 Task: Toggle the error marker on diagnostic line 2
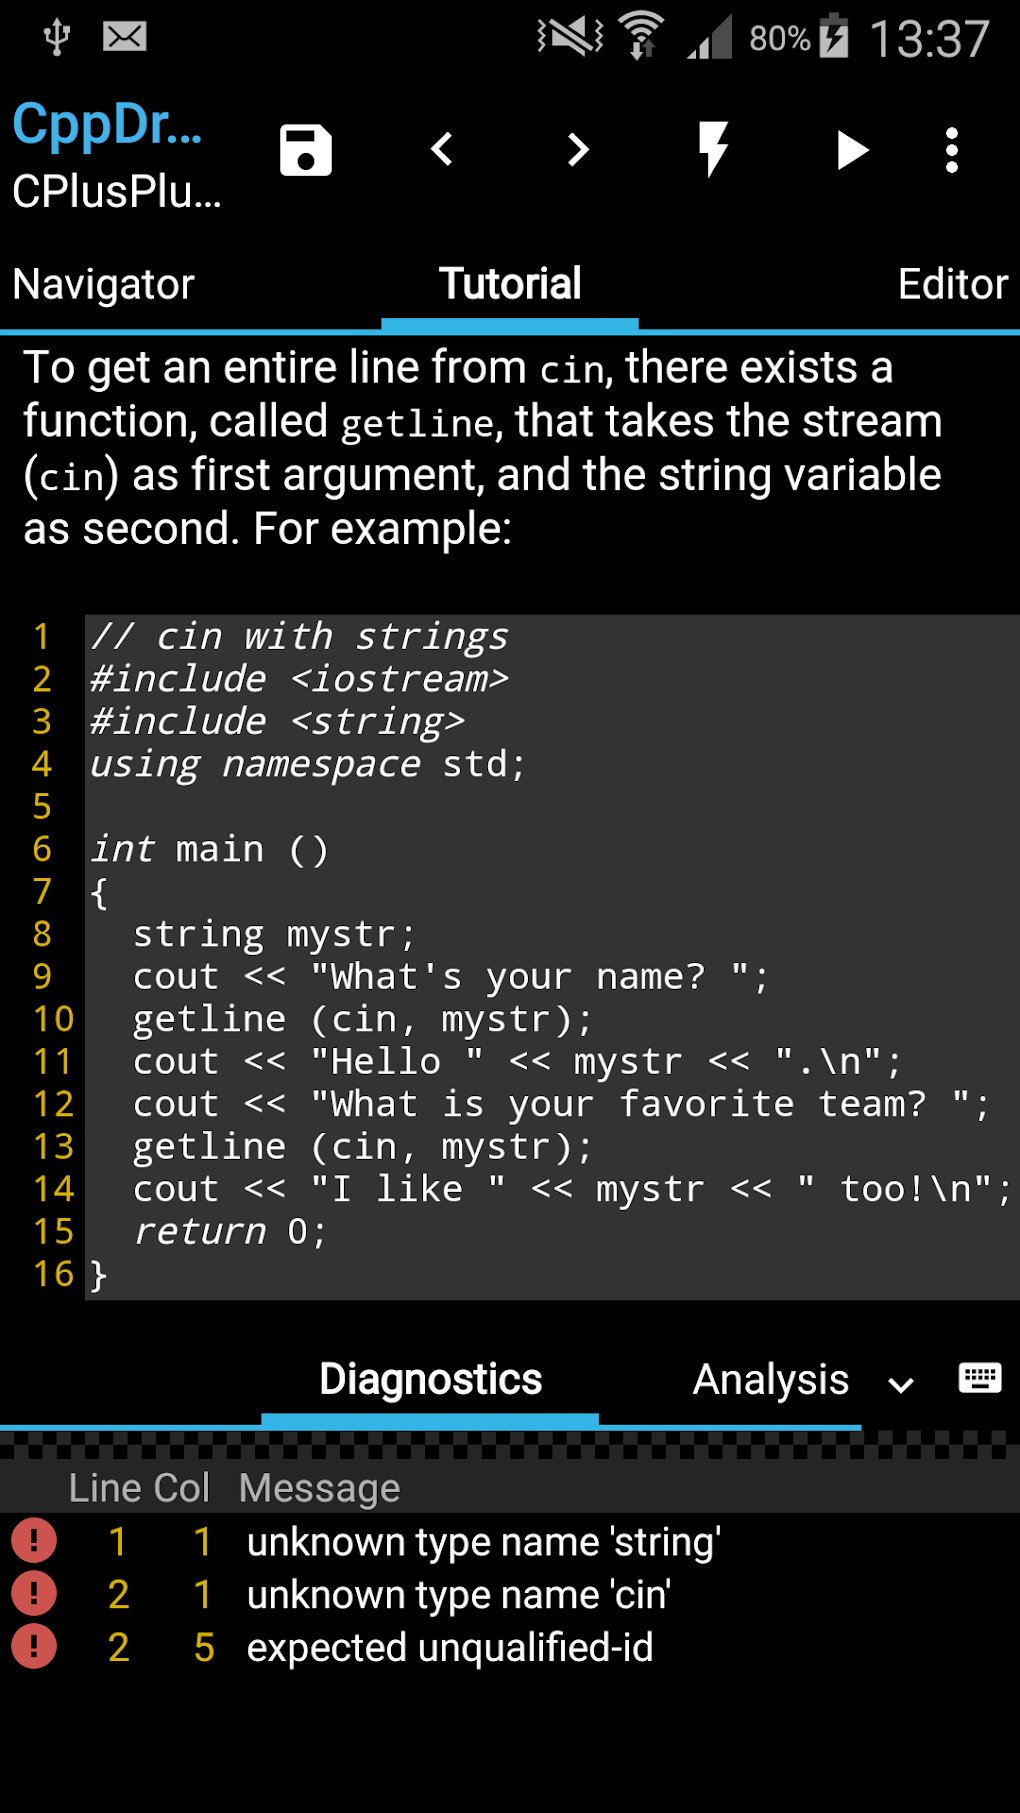click(x=35, y=1594)
